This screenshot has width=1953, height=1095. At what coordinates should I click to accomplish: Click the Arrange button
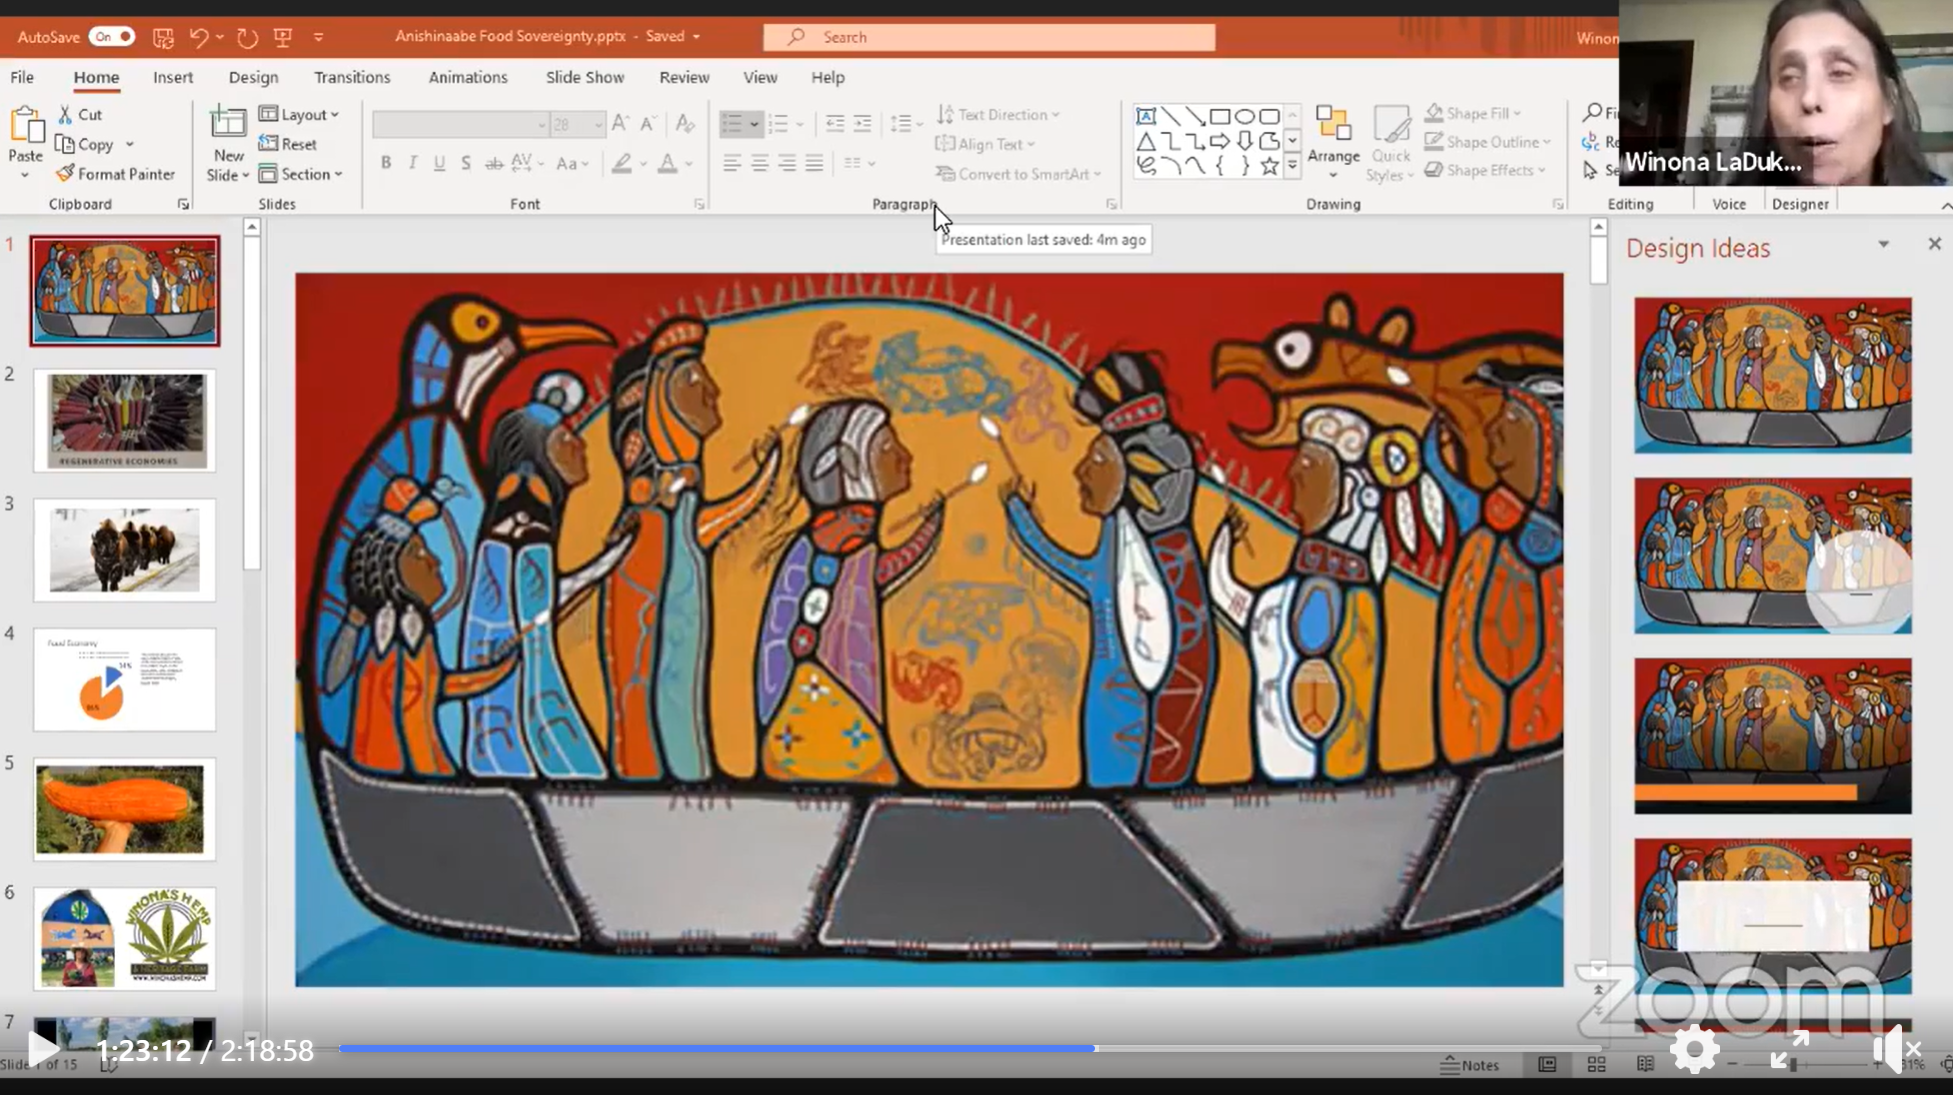click(x=1333, y=143)
